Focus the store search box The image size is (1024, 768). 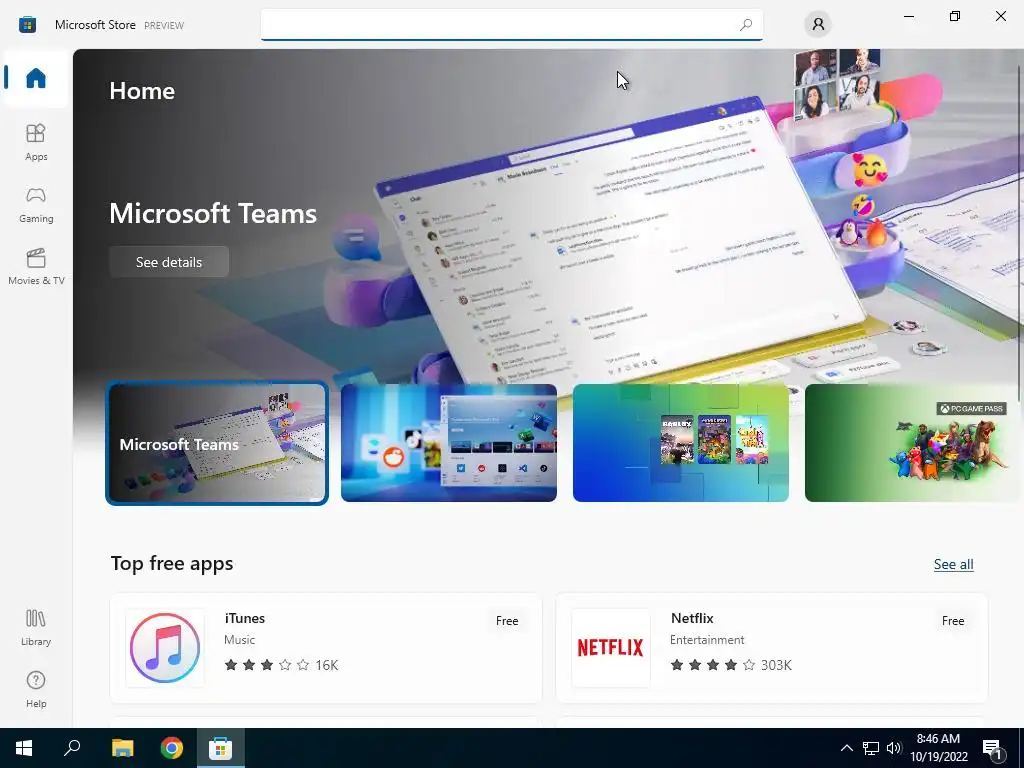(511, 25)
